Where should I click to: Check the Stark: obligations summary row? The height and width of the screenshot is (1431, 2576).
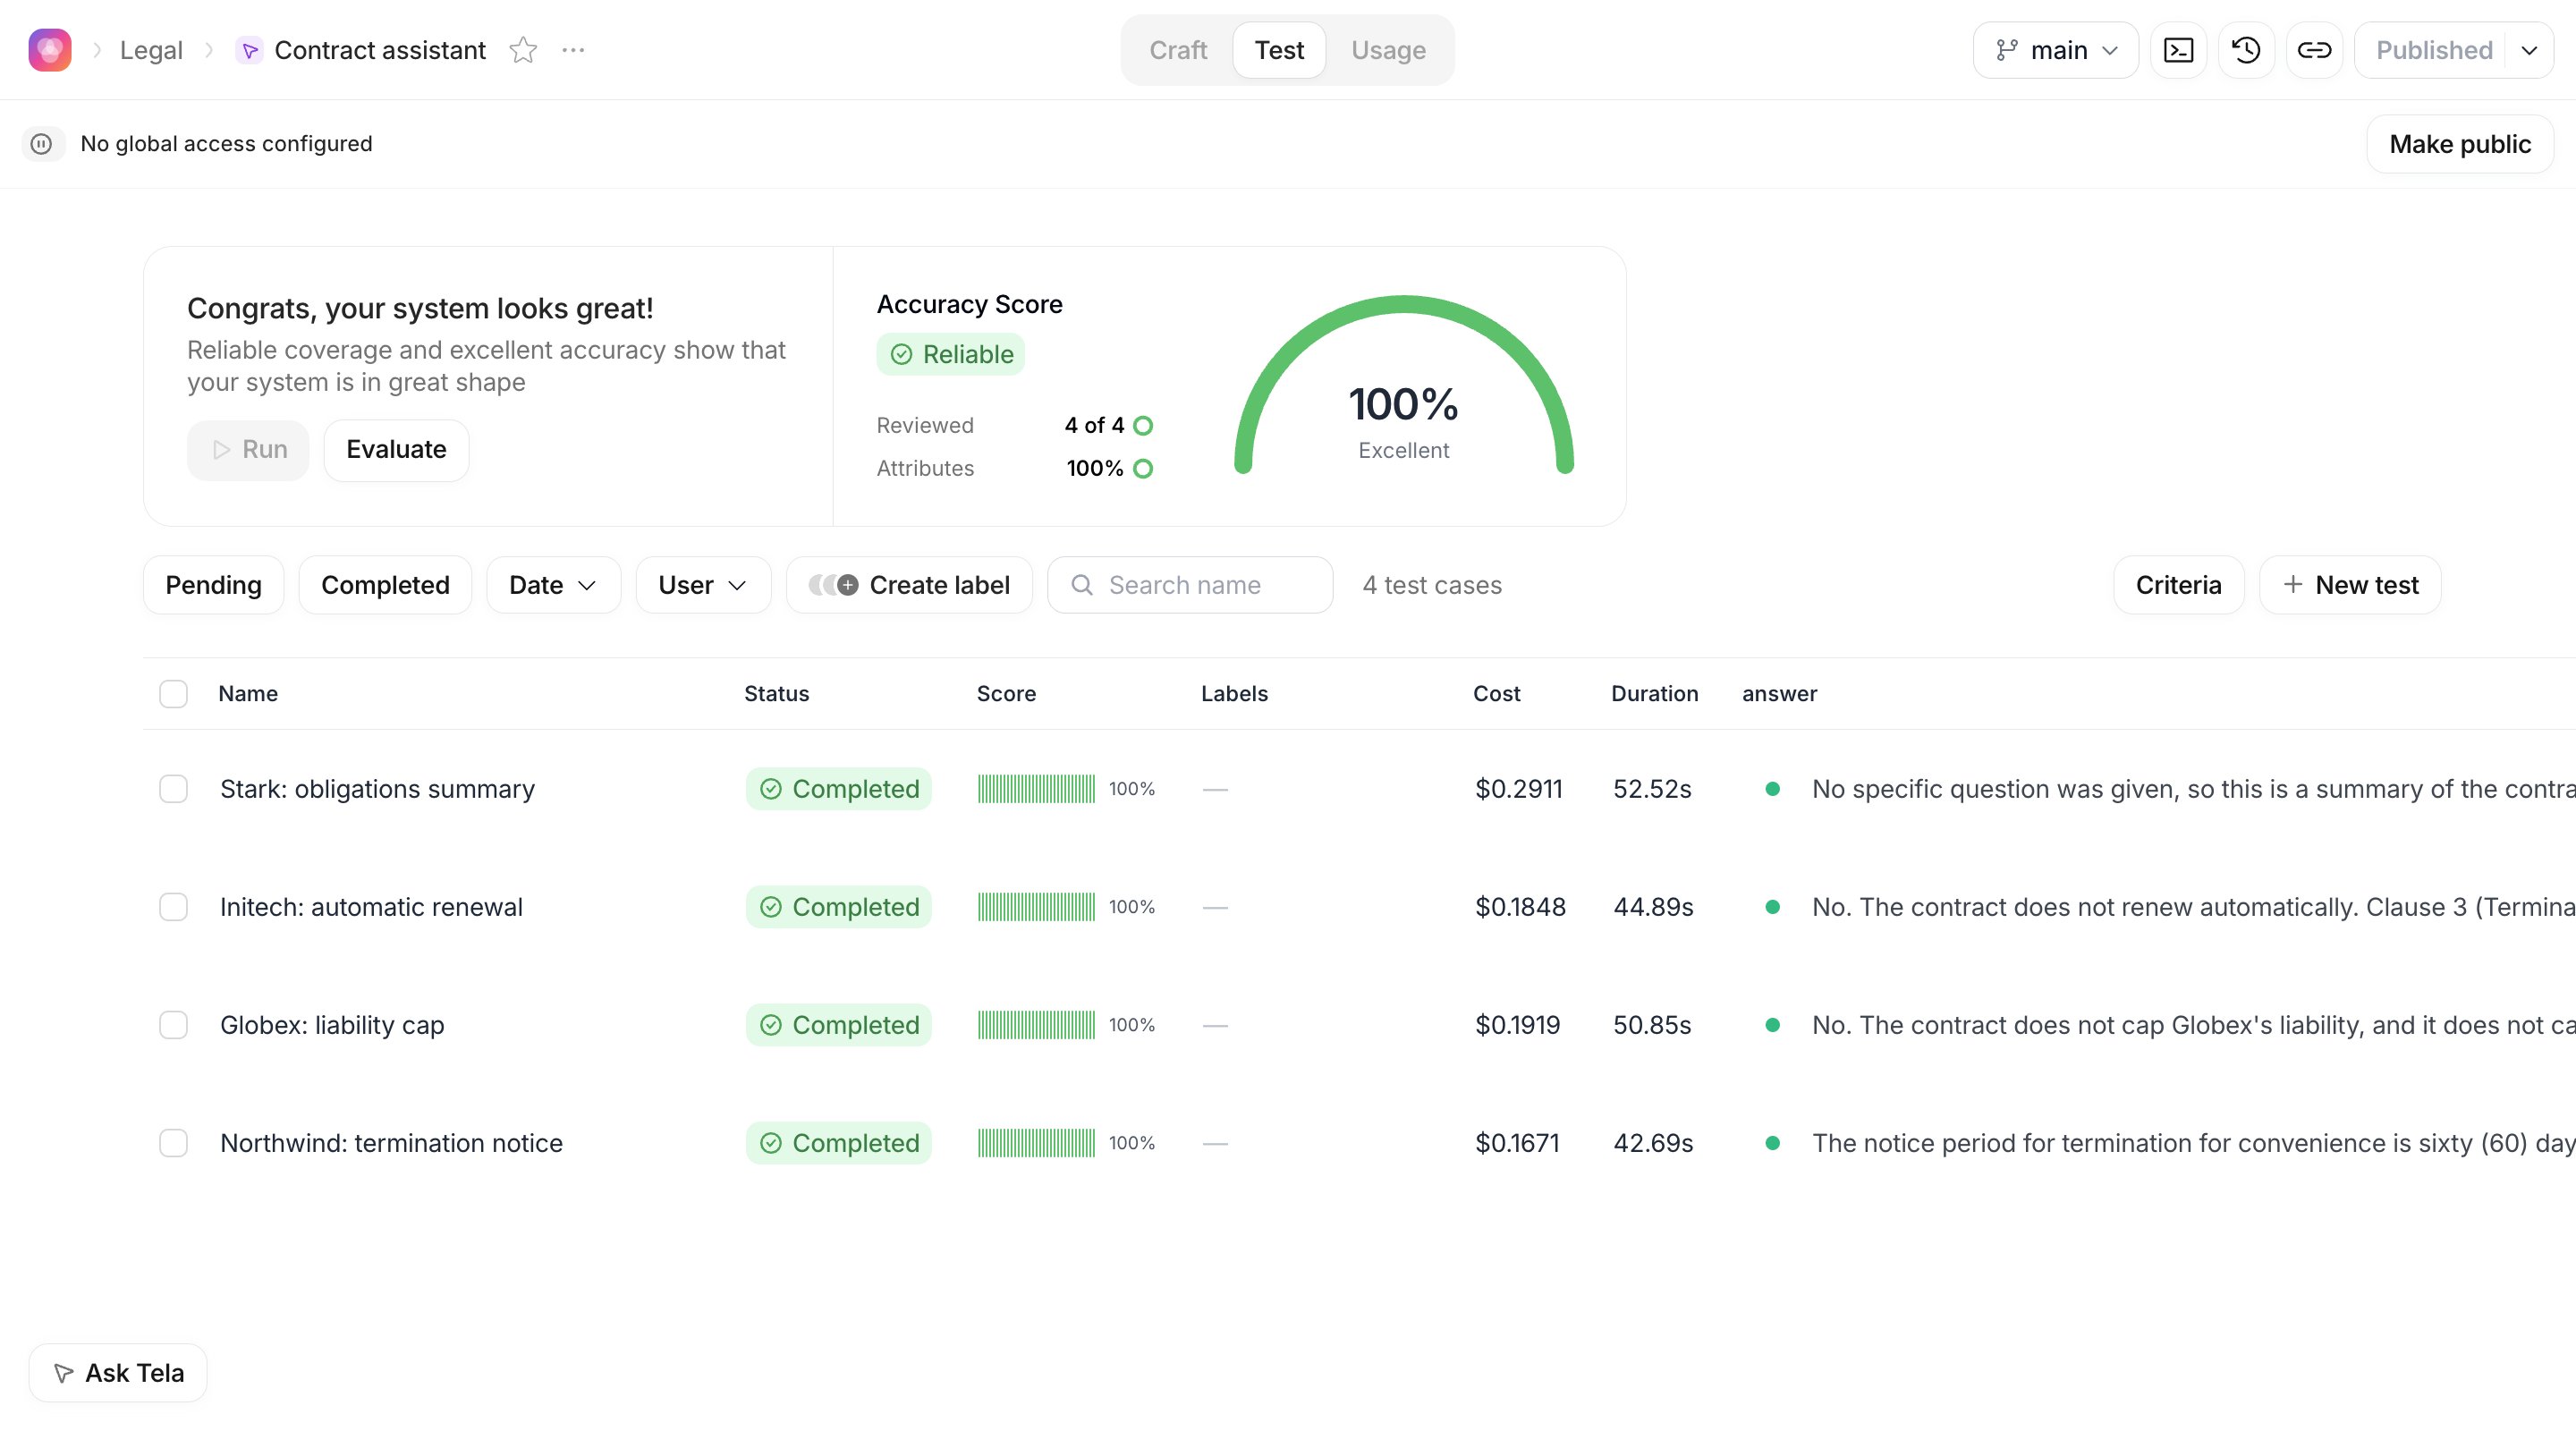point(173,789)
